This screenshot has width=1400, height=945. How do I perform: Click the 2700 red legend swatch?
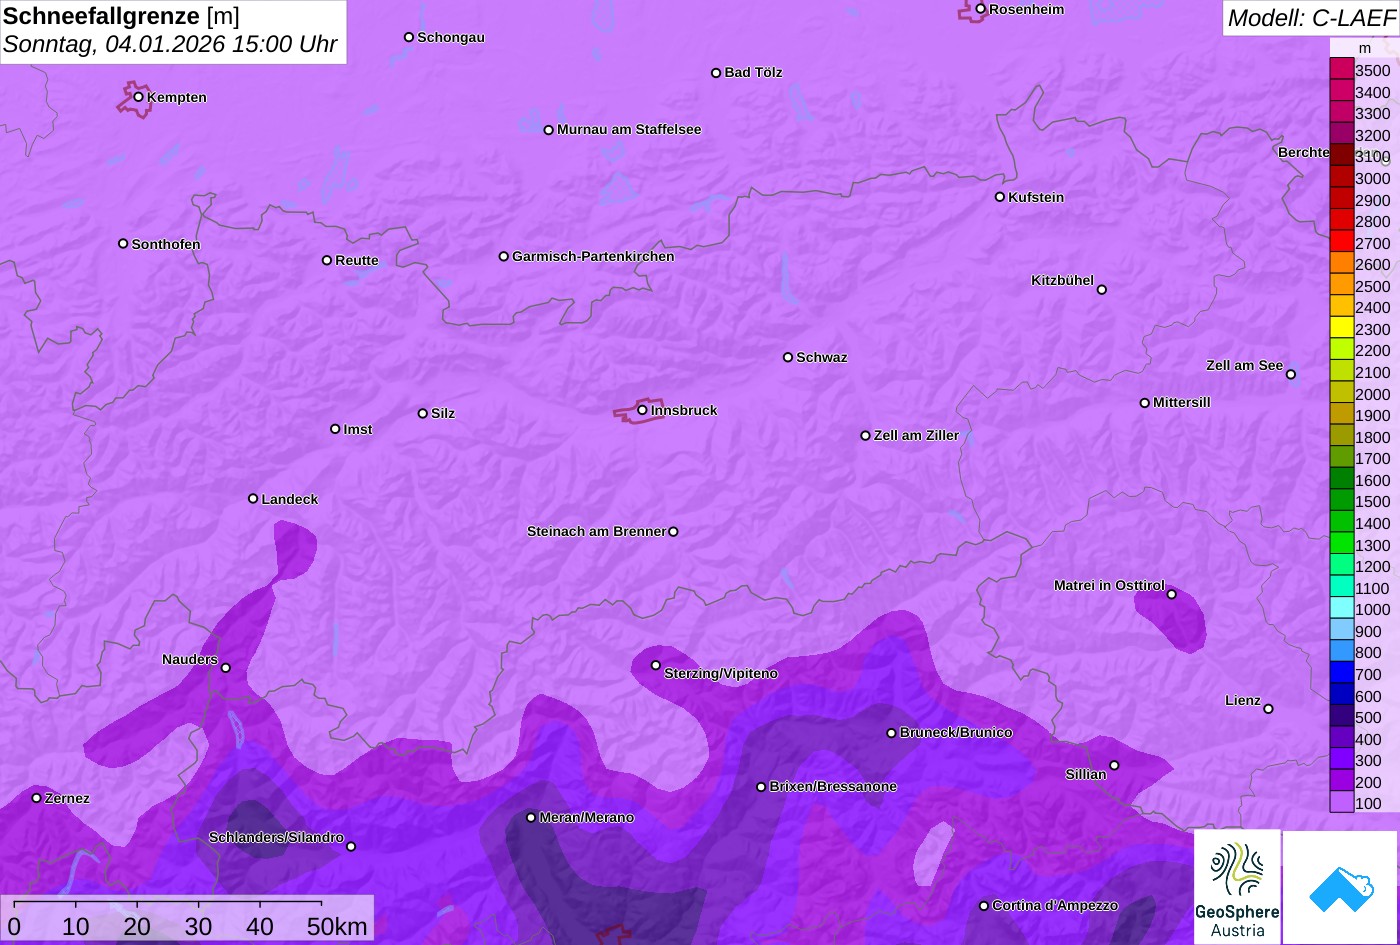1341,241
